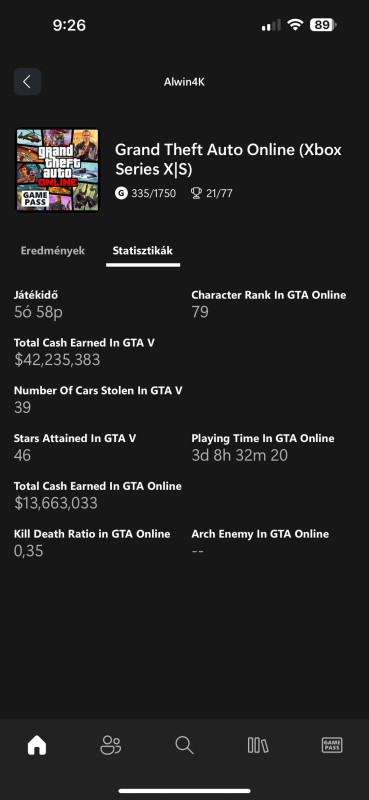Open the Library icon in bottom bar
The width and height of the screenshot is (369, 800).
point(258,745)
